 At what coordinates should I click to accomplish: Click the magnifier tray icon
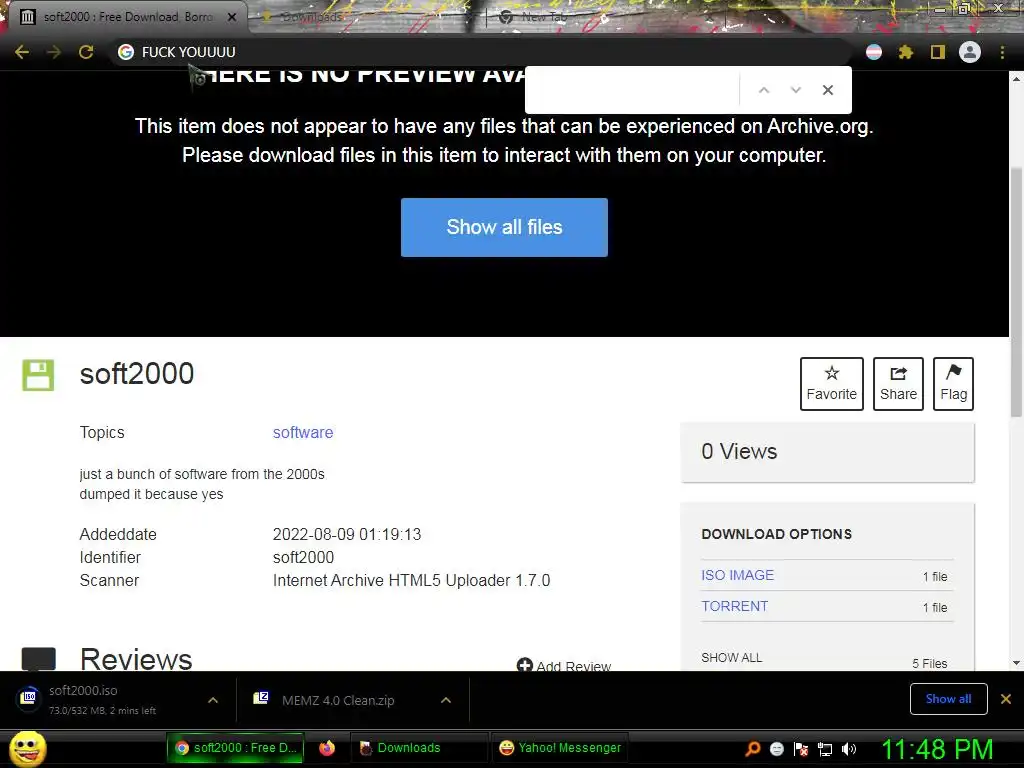pos(753,749)
